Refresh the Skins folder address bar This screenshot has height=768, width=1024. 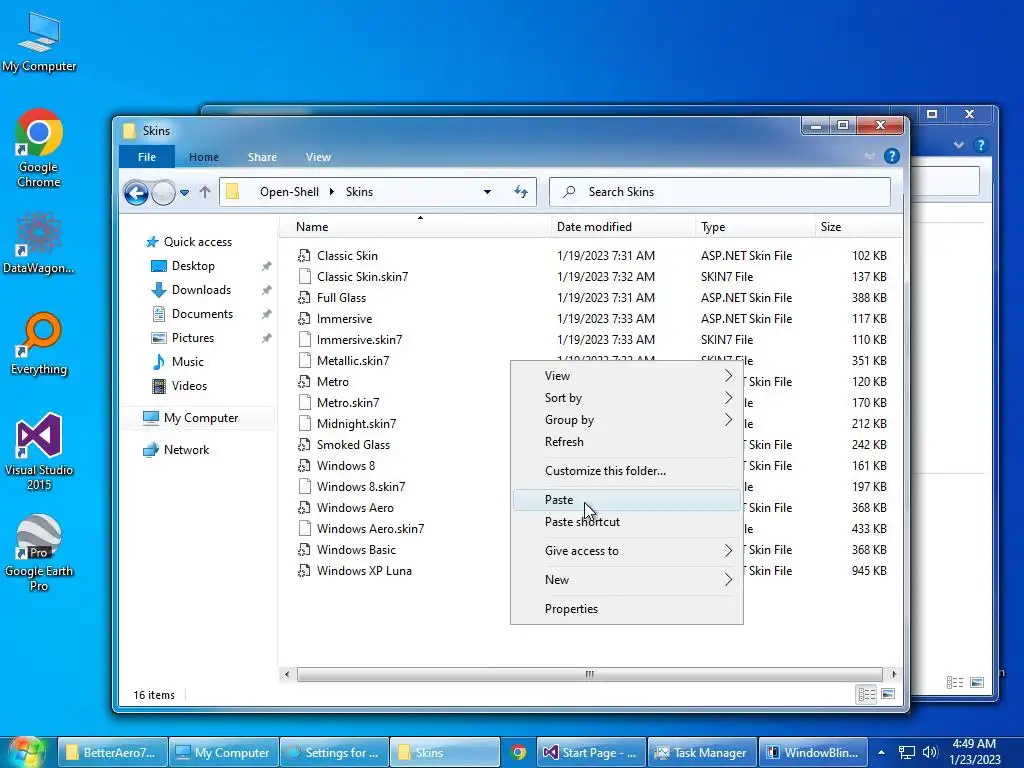pyautogui.click(x=520, y=192)
